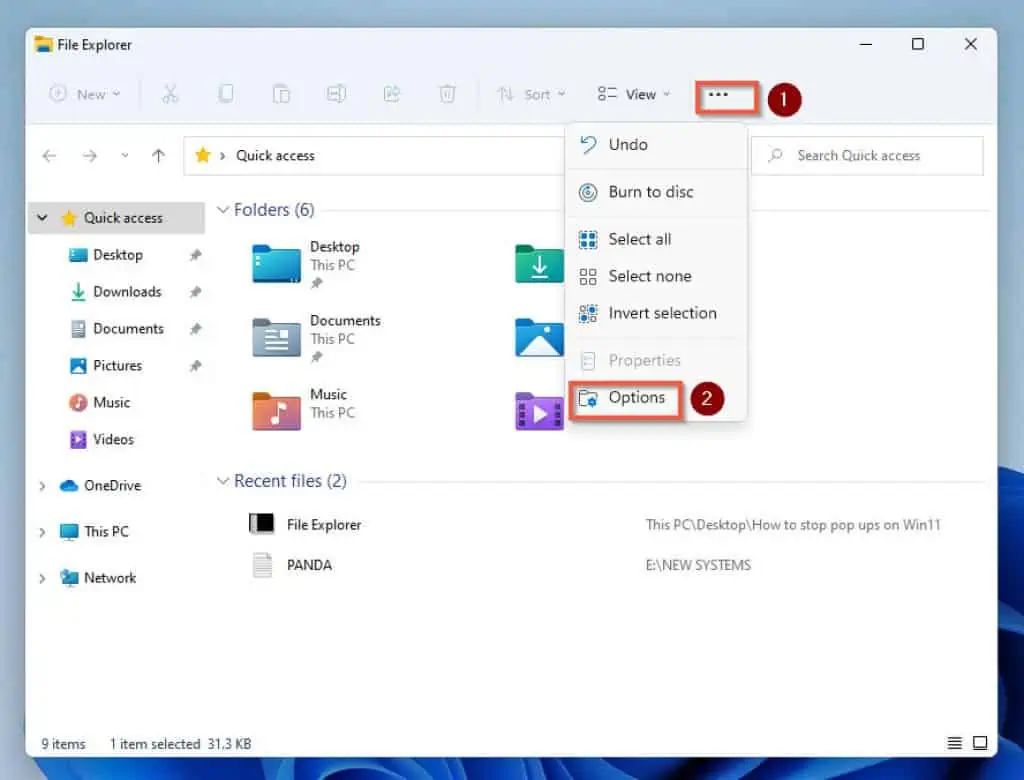Image resolution: width=1024 pixels, height=780 pixels.
Task: Click the Up arrow navigation icon
Action: 158,156
